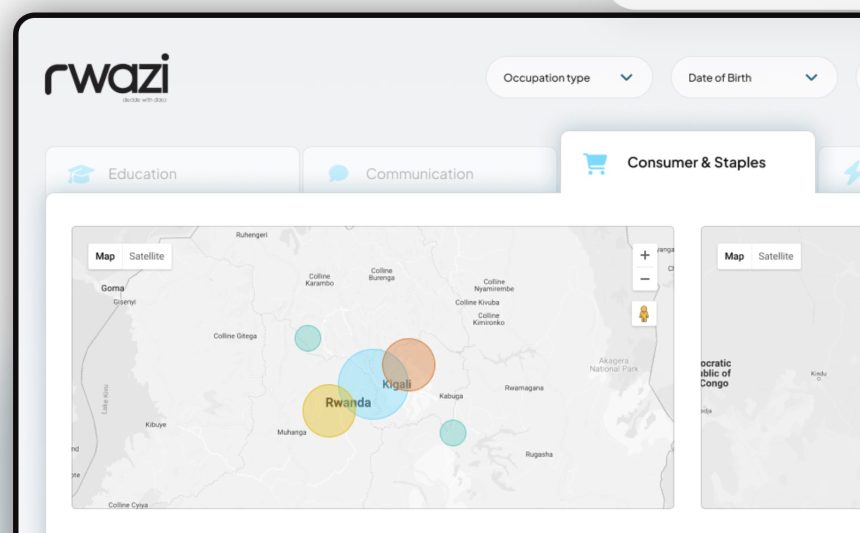Viewport: 860px width, 533px height.
Task: Click the Akagera National Park label
Action: coord(614,365)
